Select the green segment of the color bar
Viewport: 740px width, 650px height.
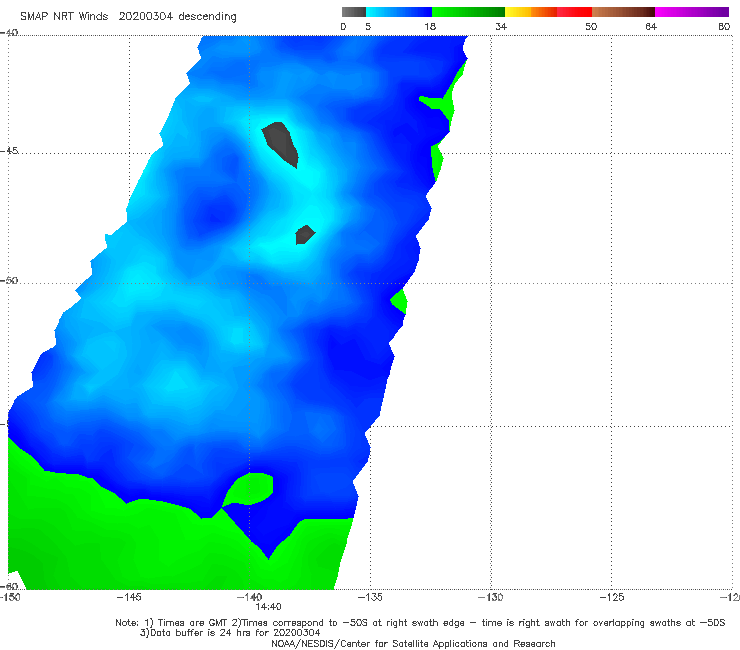click(468, 12)
